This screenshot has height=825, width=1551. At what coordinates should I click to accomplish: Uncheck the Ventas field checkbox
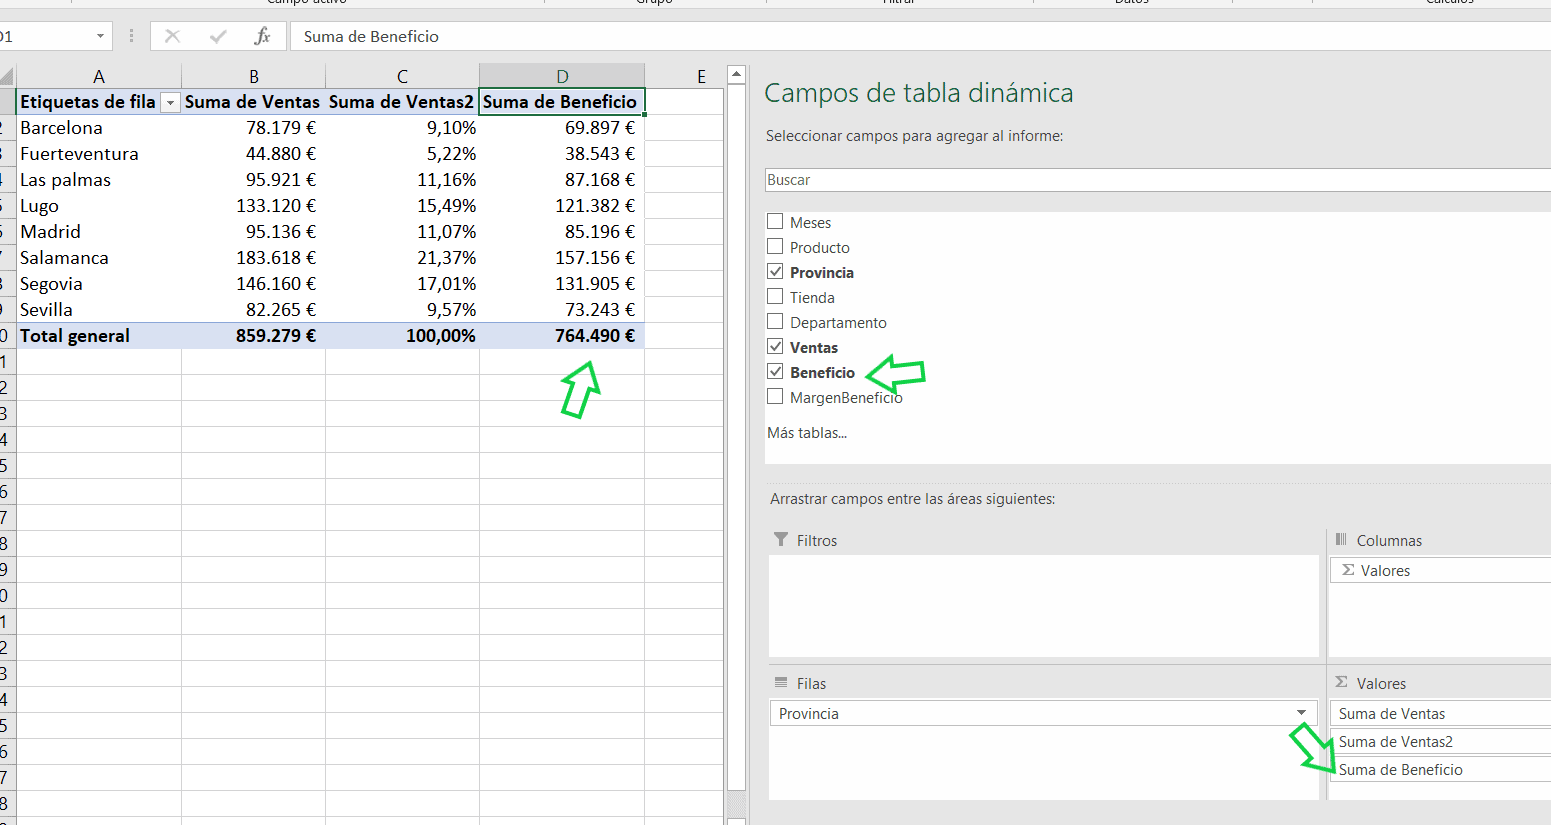pos(775,347)
